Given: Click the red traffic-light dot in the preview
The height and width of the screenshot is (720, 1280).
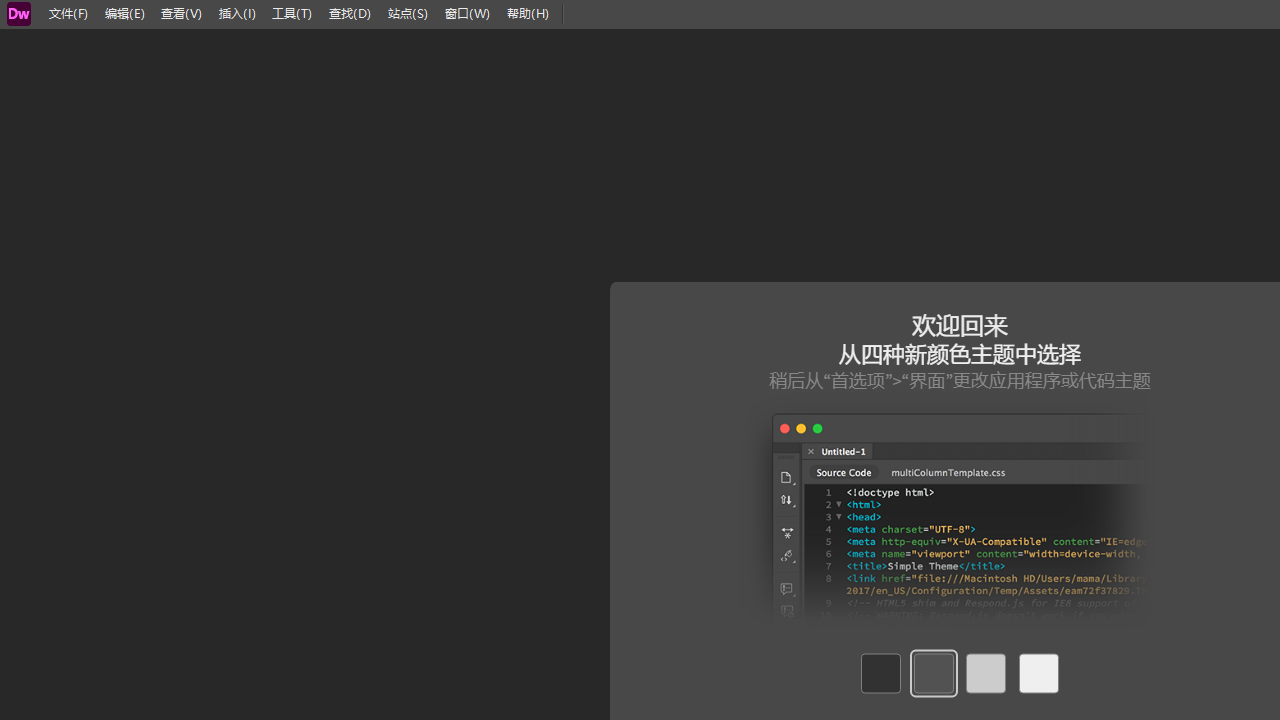Looking at the screenshot, I should pos(785,428).
